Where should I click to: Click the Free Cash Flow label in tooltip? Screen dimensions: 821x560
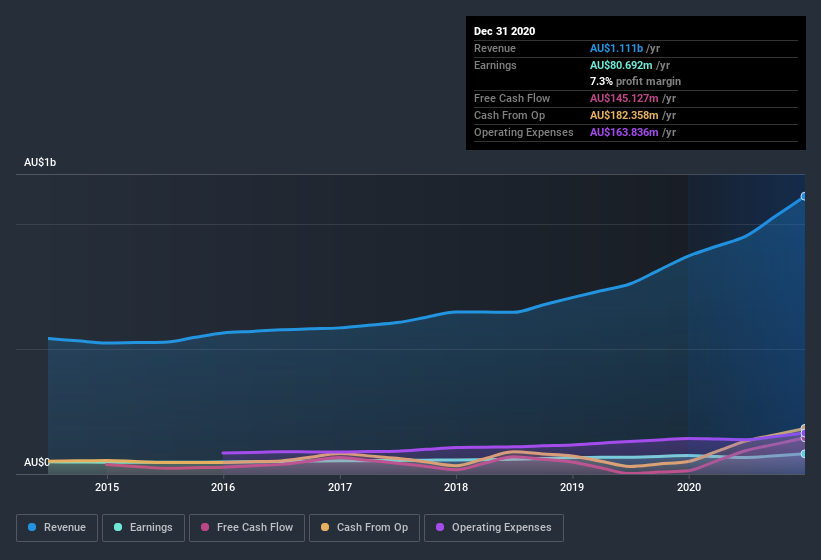512,98
